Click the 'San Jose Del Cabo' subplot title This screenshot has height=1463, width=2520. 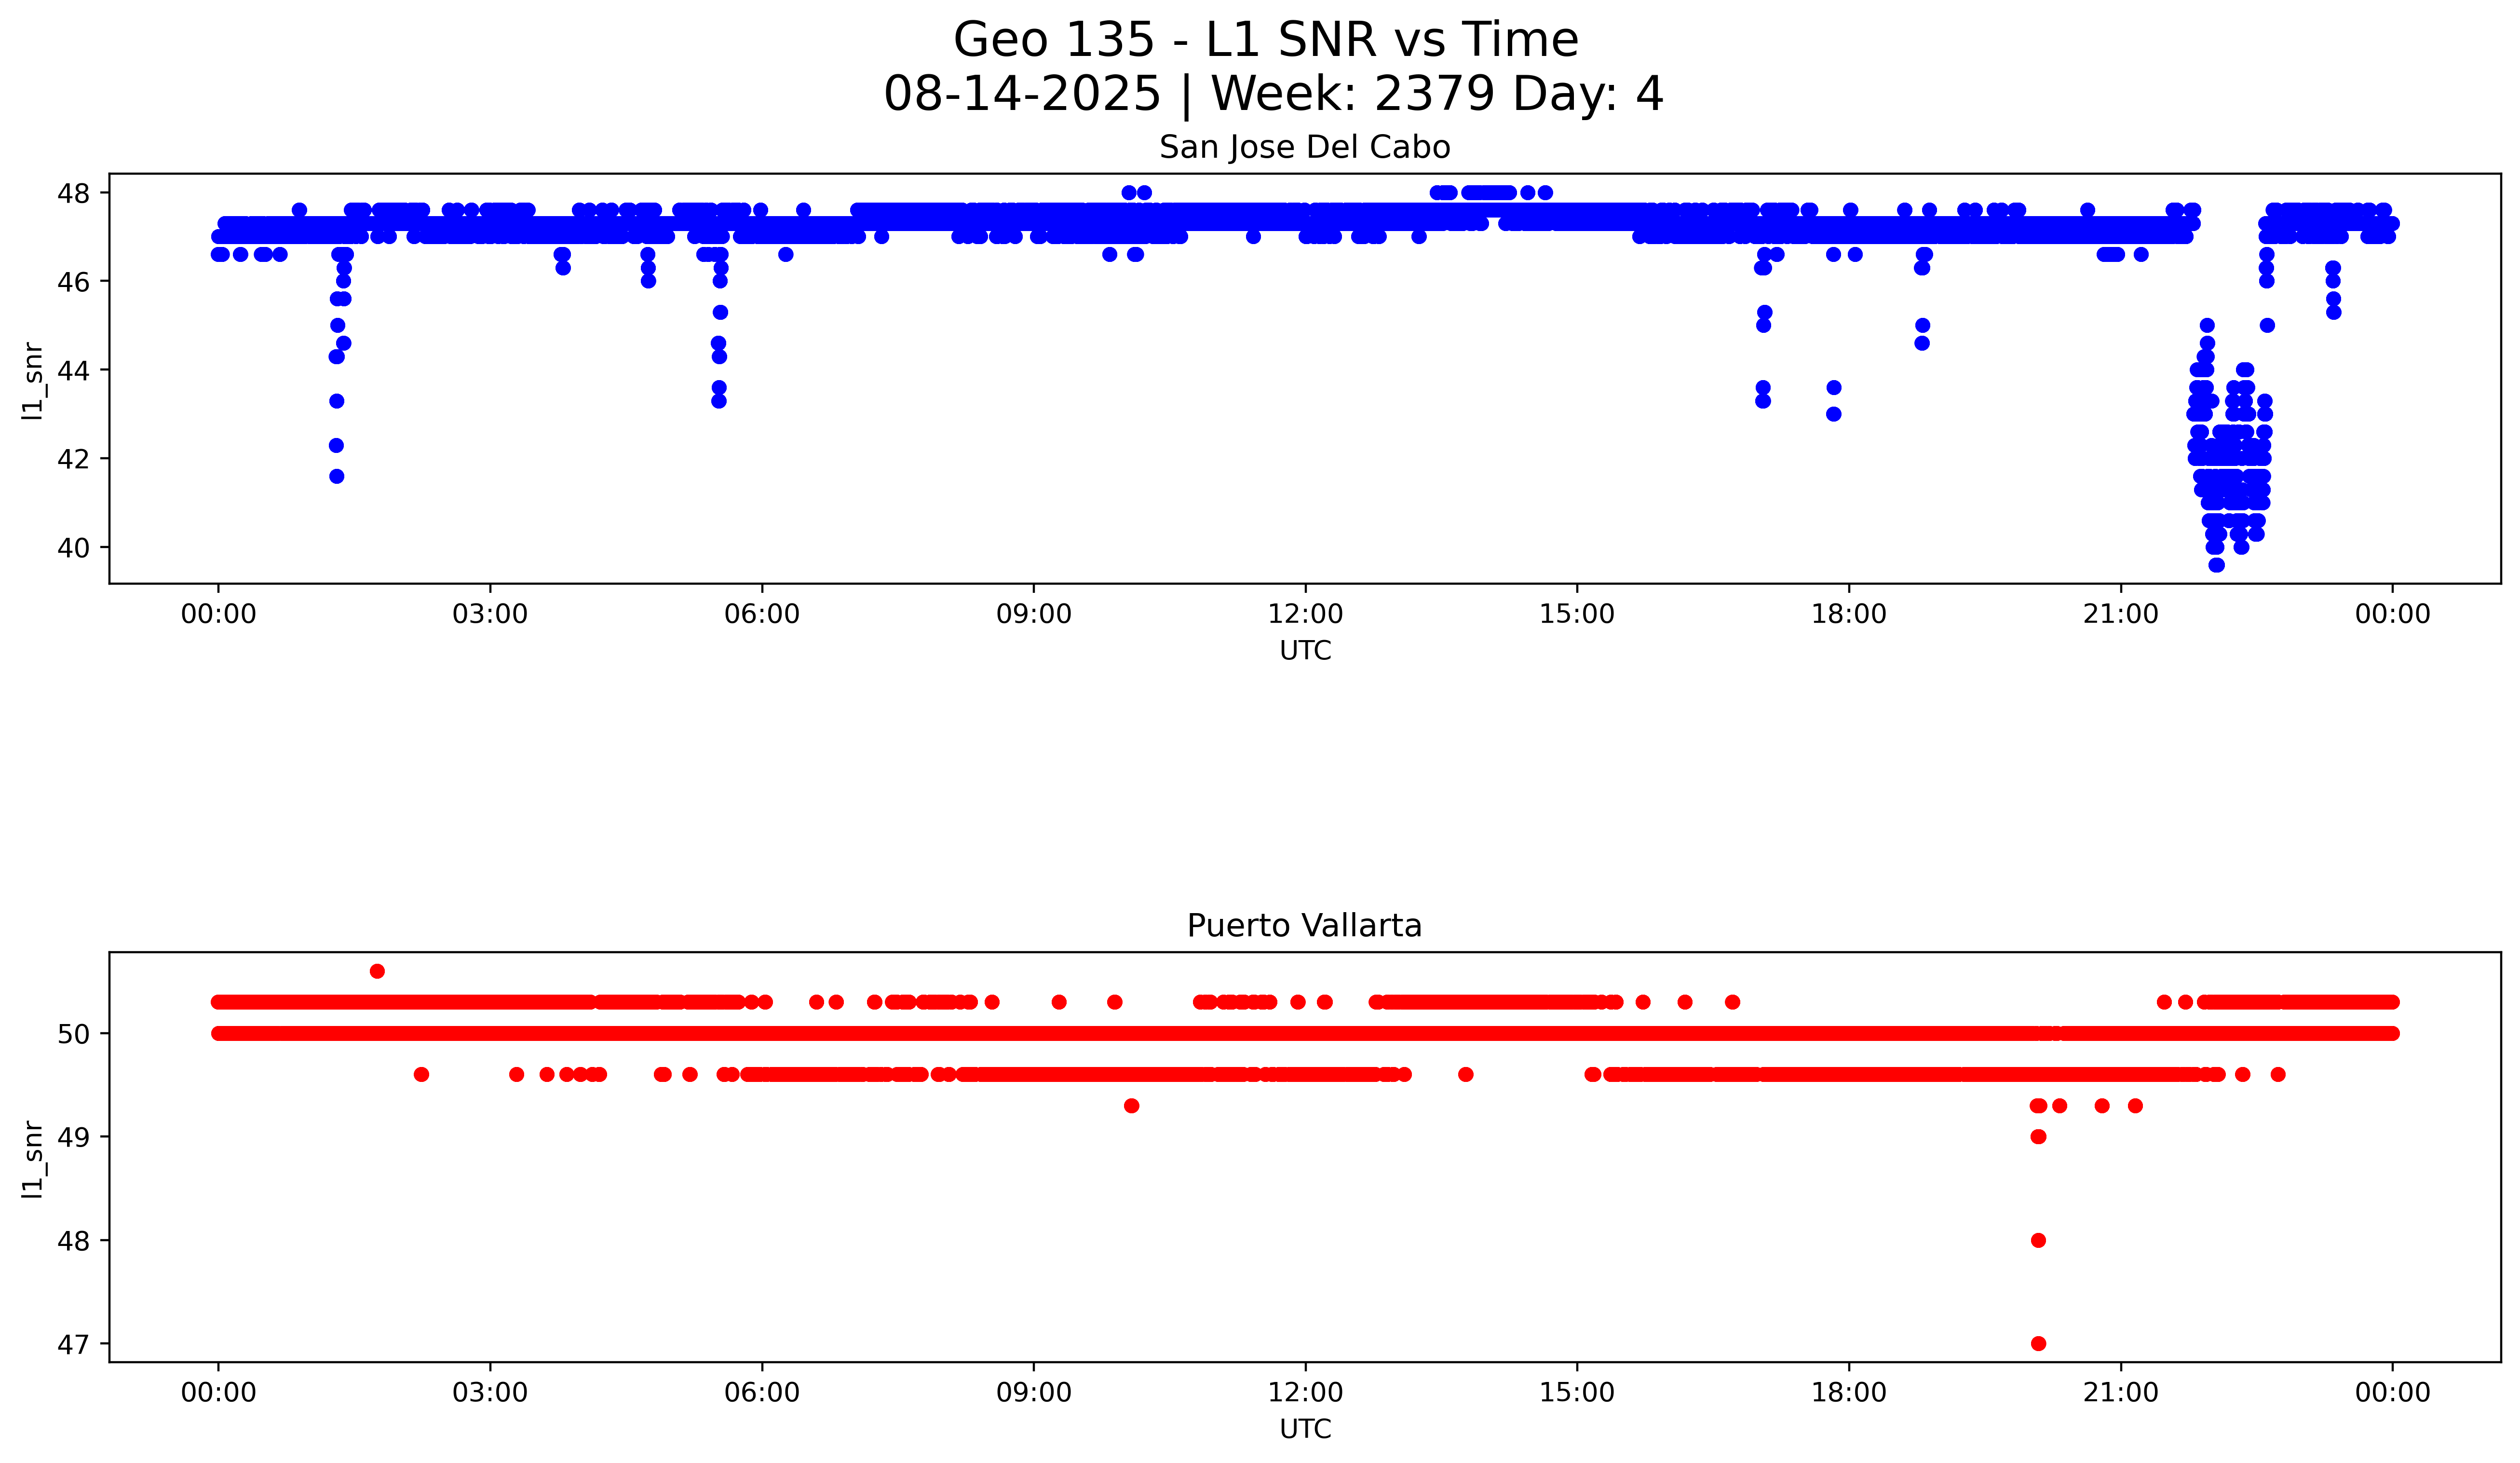pyautogui.click(x=1304, y=148)
